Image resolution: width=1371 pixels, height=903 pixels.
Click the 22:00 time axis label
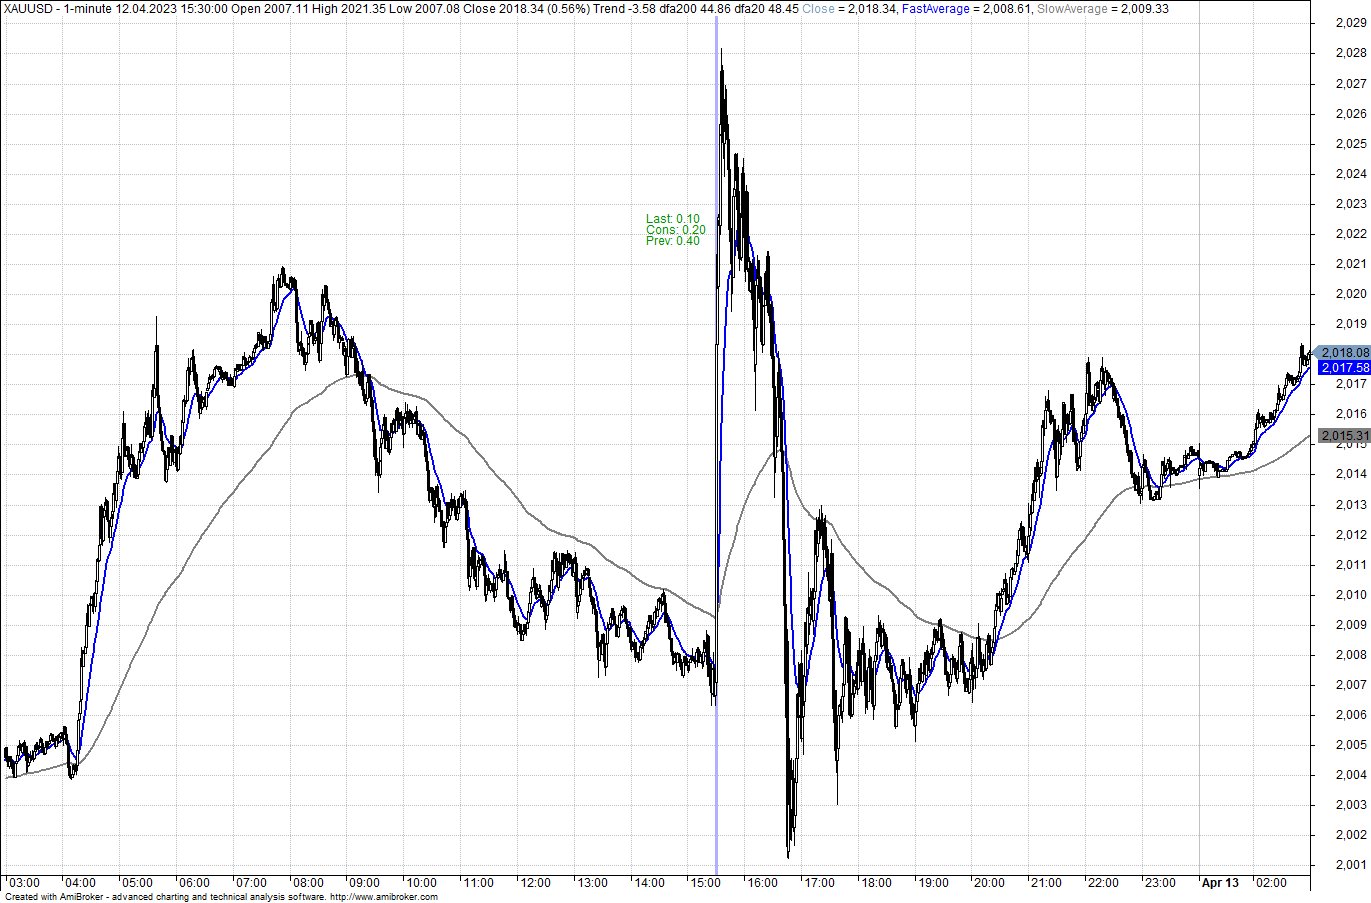(1103, 883)
